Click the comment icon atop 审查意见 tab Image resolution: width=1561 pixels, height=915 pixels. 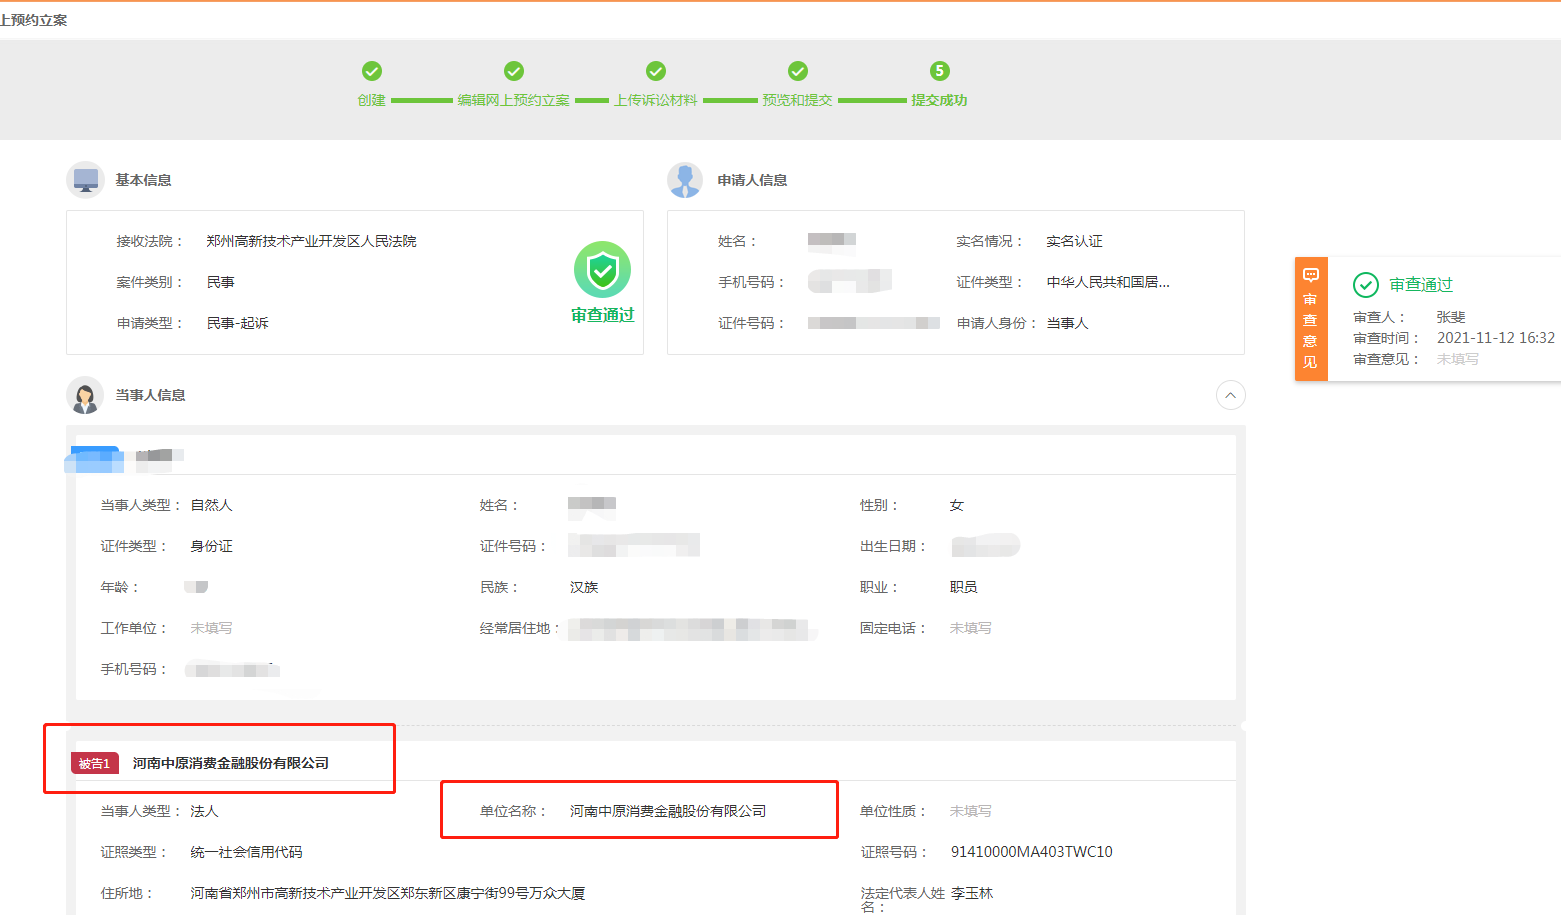[1311, 275]
